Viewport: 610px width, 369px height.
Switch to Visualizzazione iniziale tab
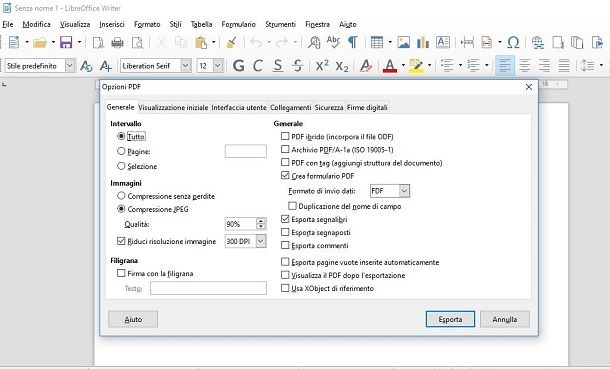point(173,107)
